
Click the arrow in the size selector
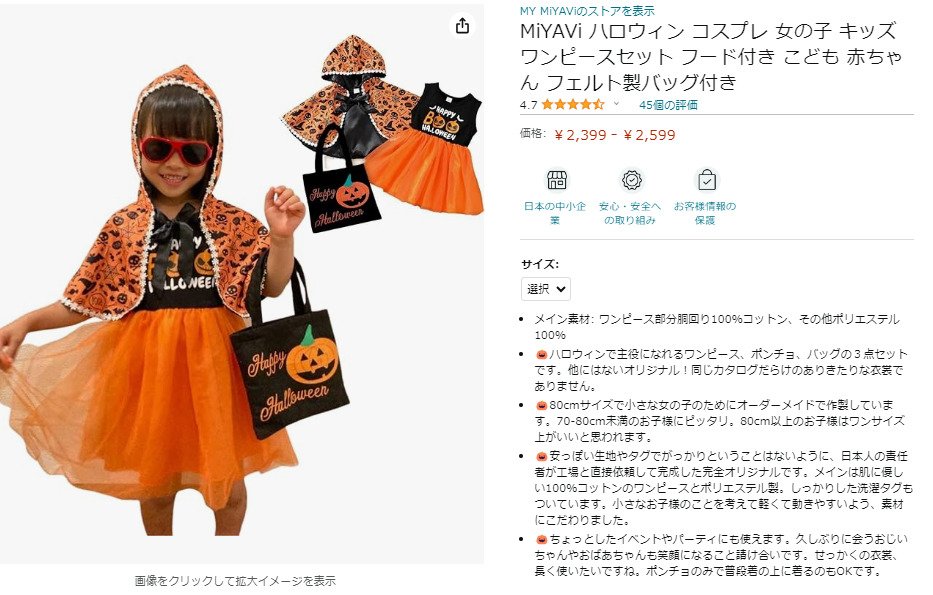(561, 289)
